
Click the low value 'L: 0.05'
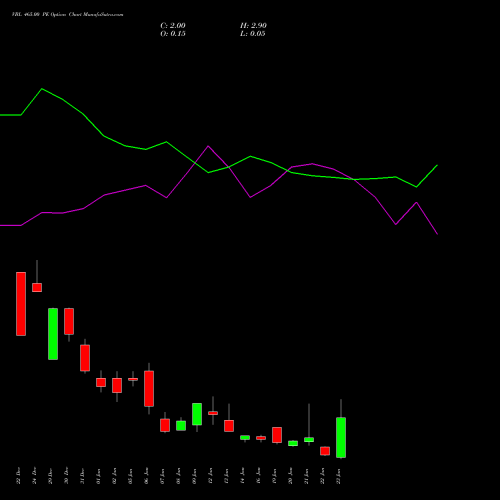pos(253,34)
